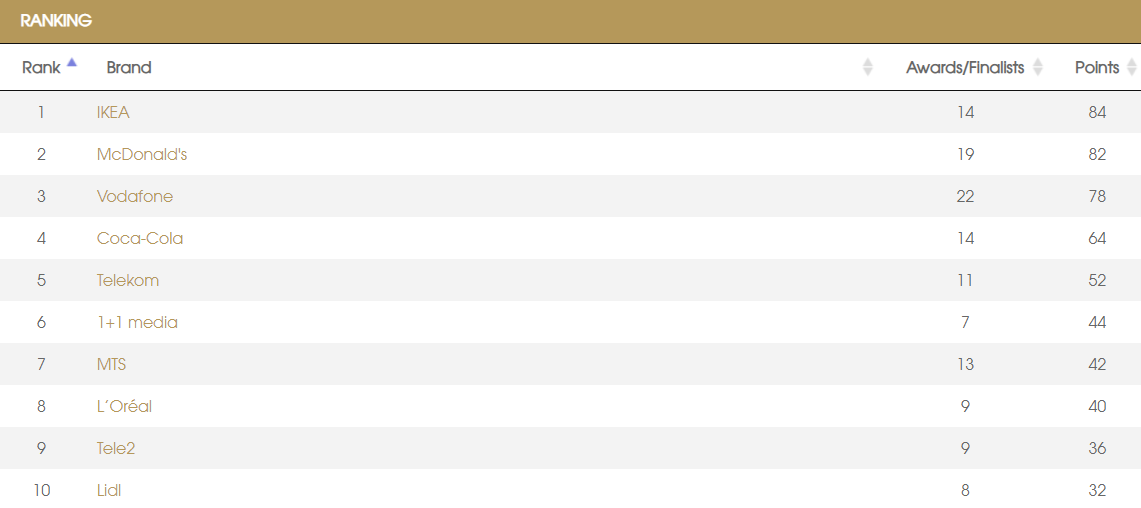Click IKEA's 84 points cell
The image size is (1141, 508).
1097,112
